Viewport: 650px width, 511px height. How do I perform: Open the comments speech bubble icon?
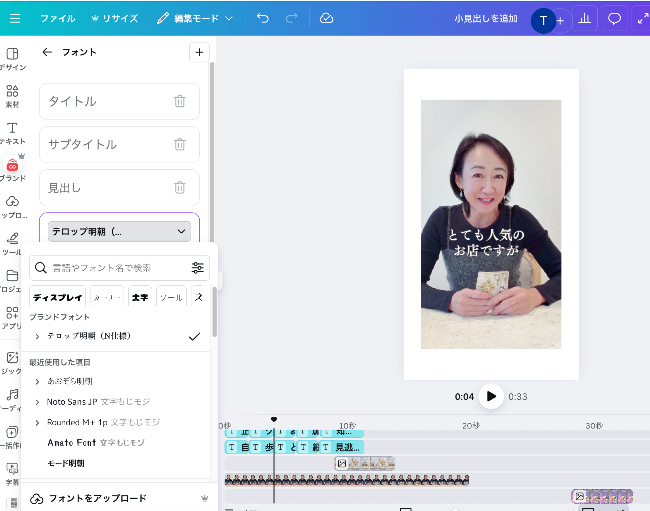coord(614,19)
